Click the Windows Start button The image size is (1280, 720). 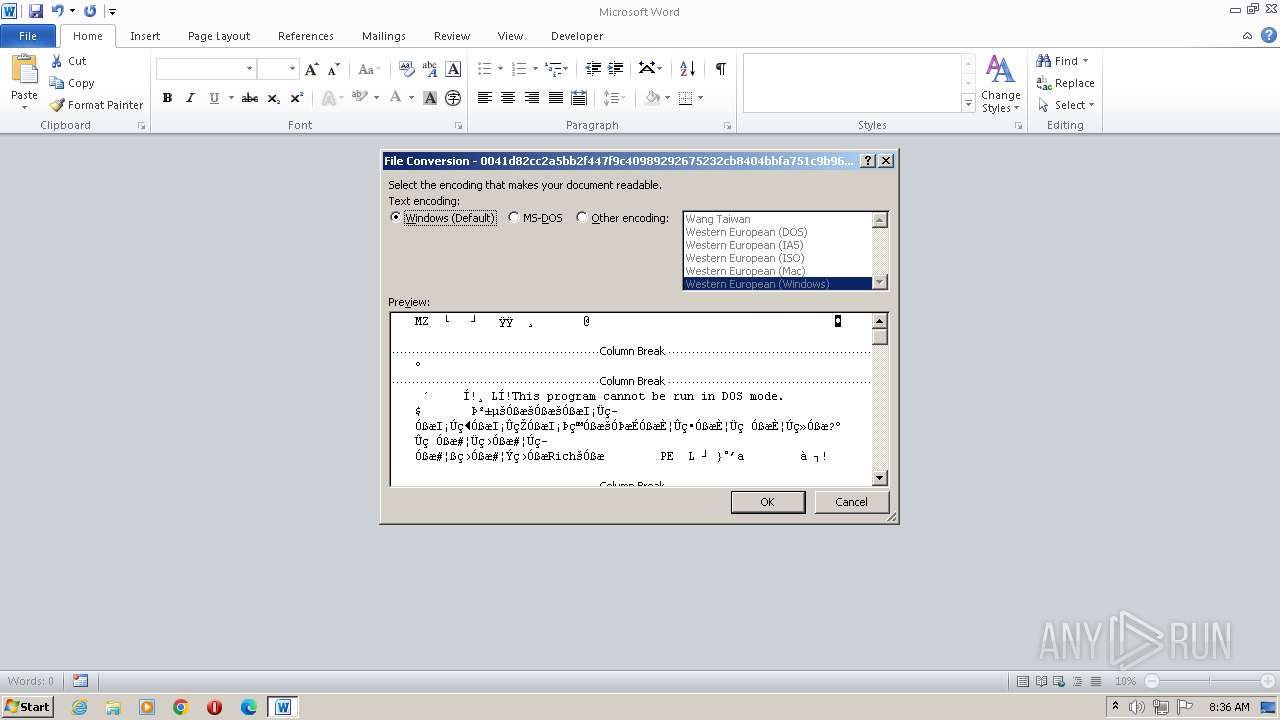27,707
